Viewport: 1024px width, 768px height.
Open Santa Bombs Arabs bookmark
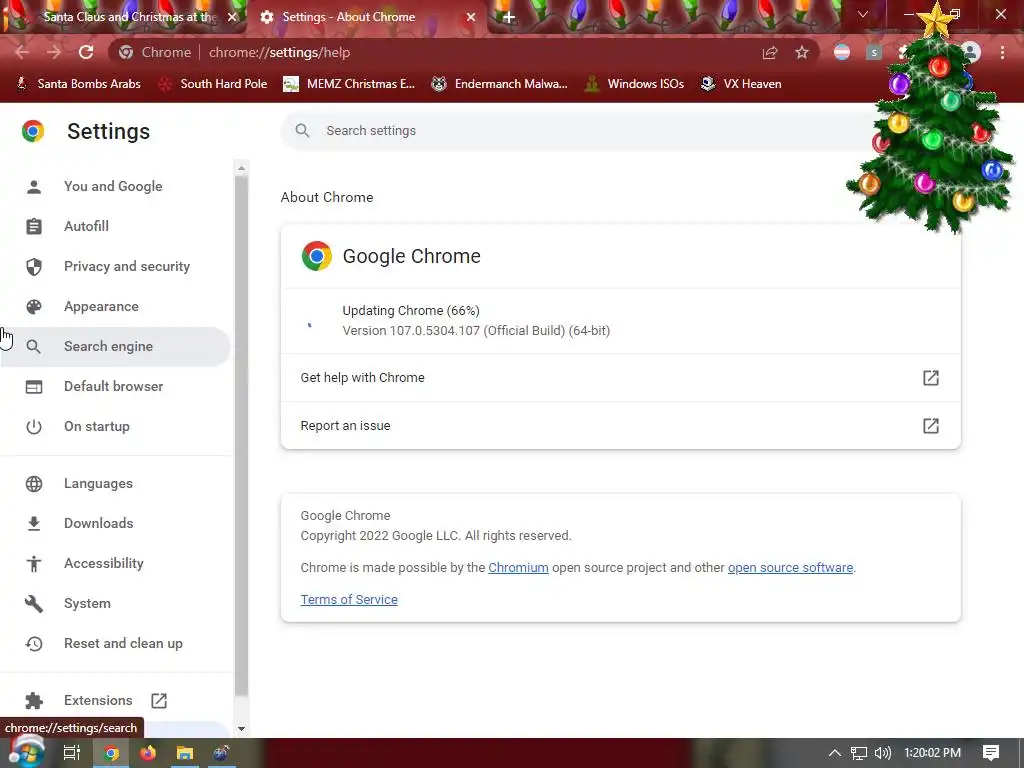click(78, 84)
